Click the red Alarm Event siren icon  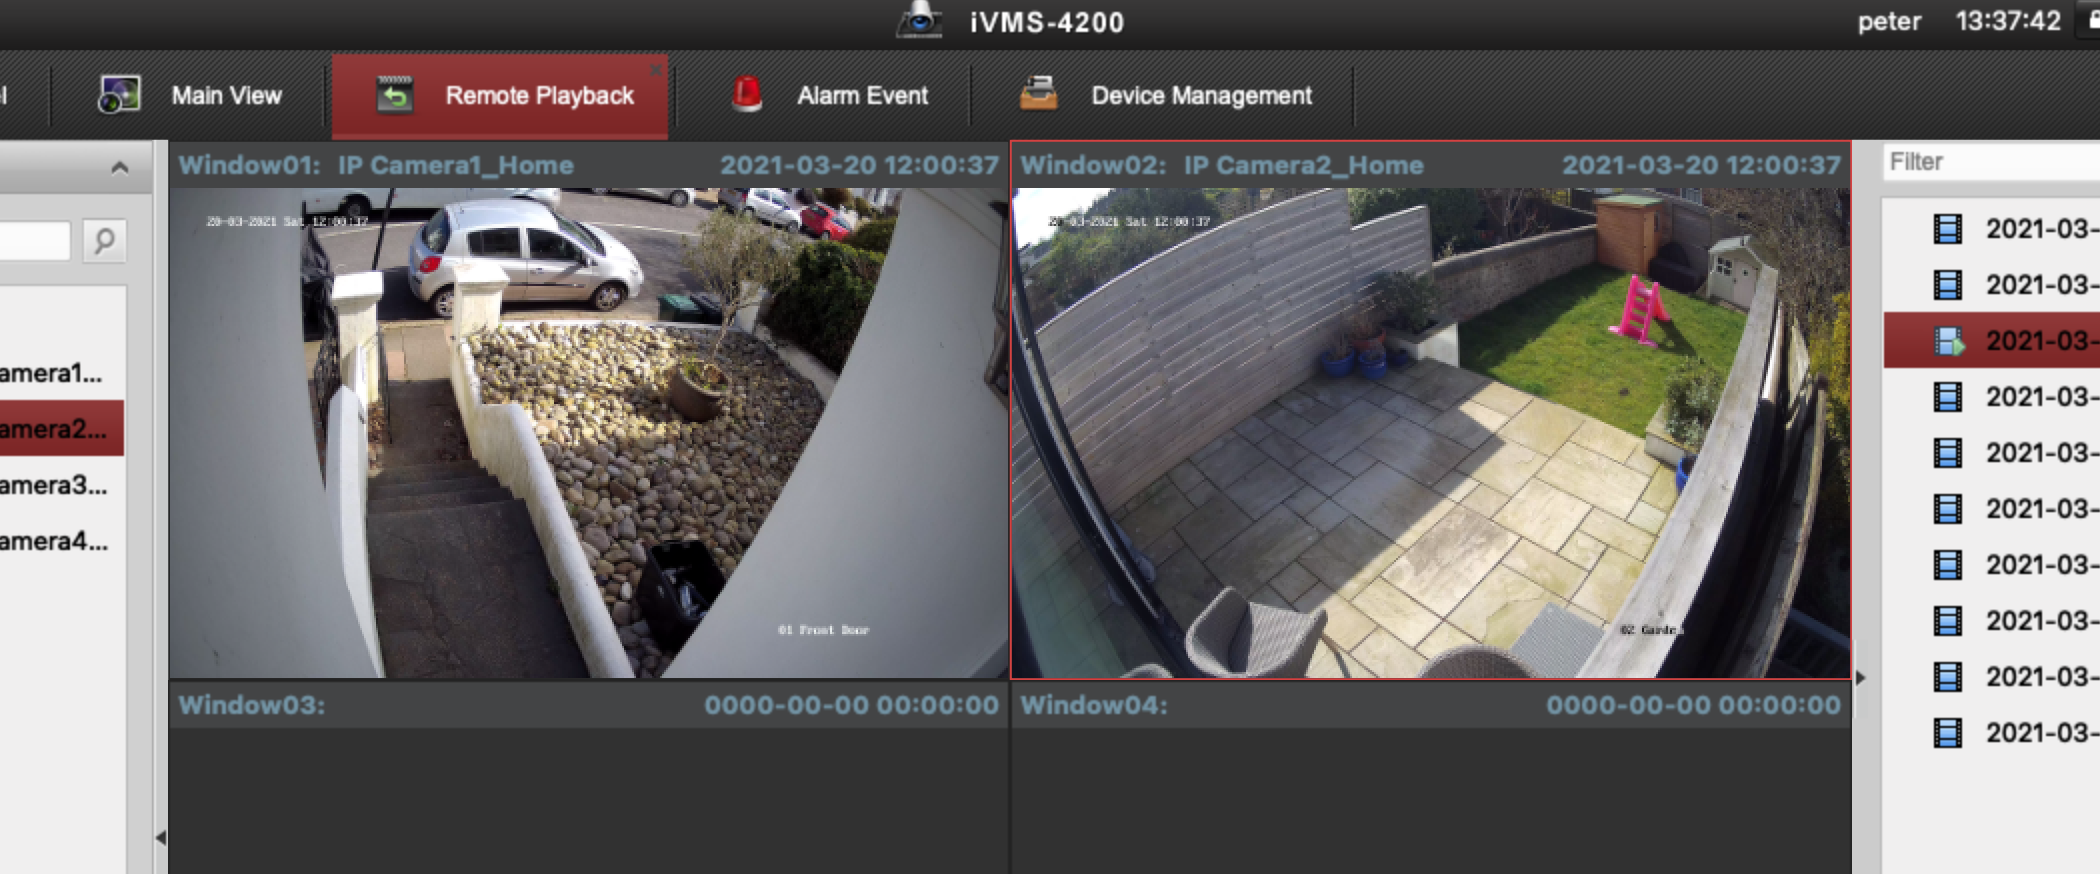pyautogui.click(x=746, y=95)
